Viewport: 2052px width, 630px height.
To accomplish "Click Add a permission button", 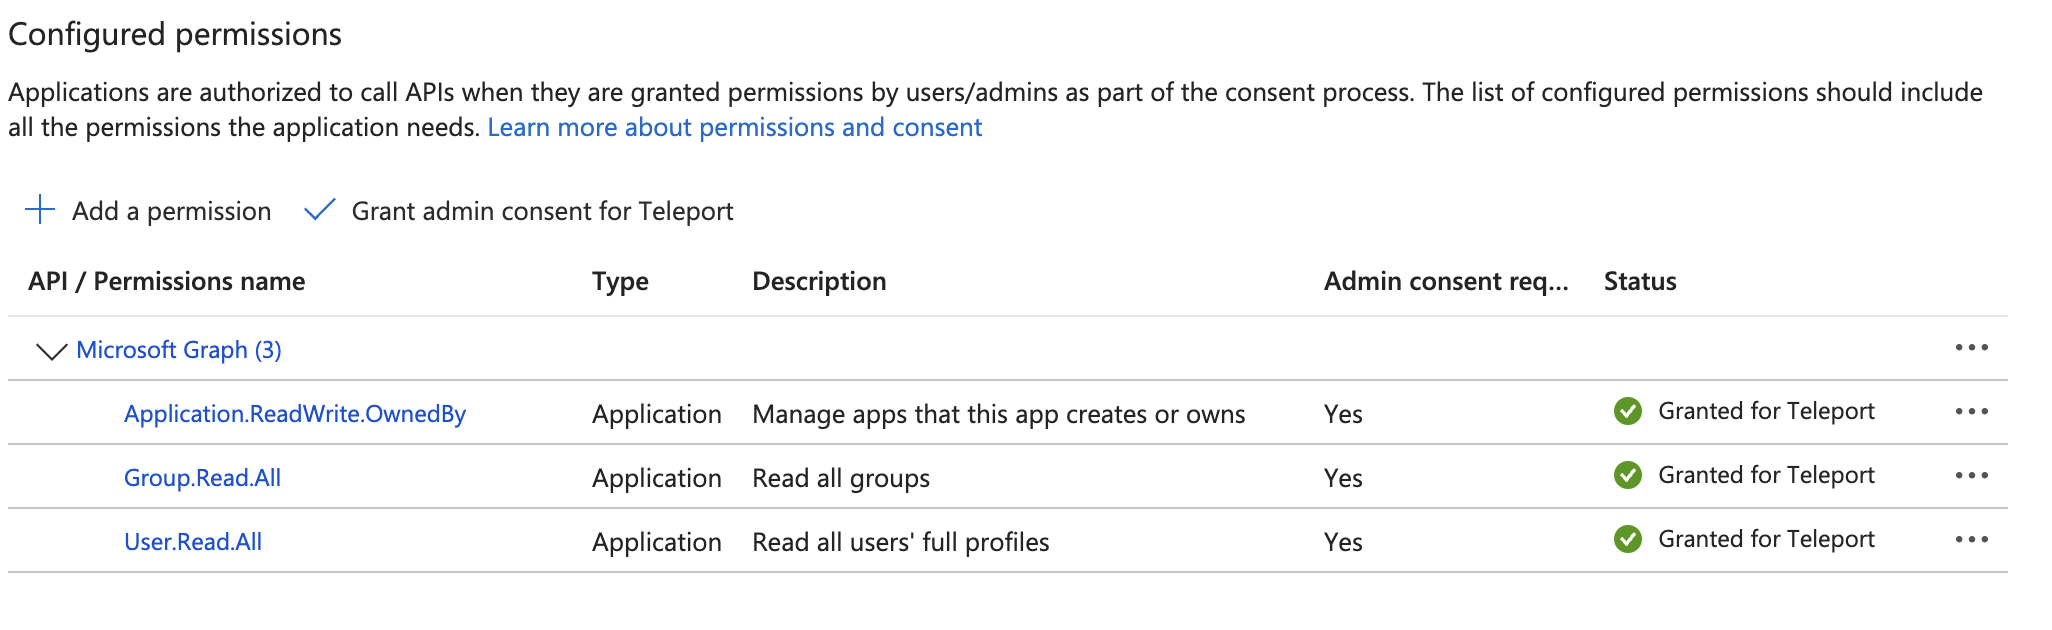I will [171, 211].
